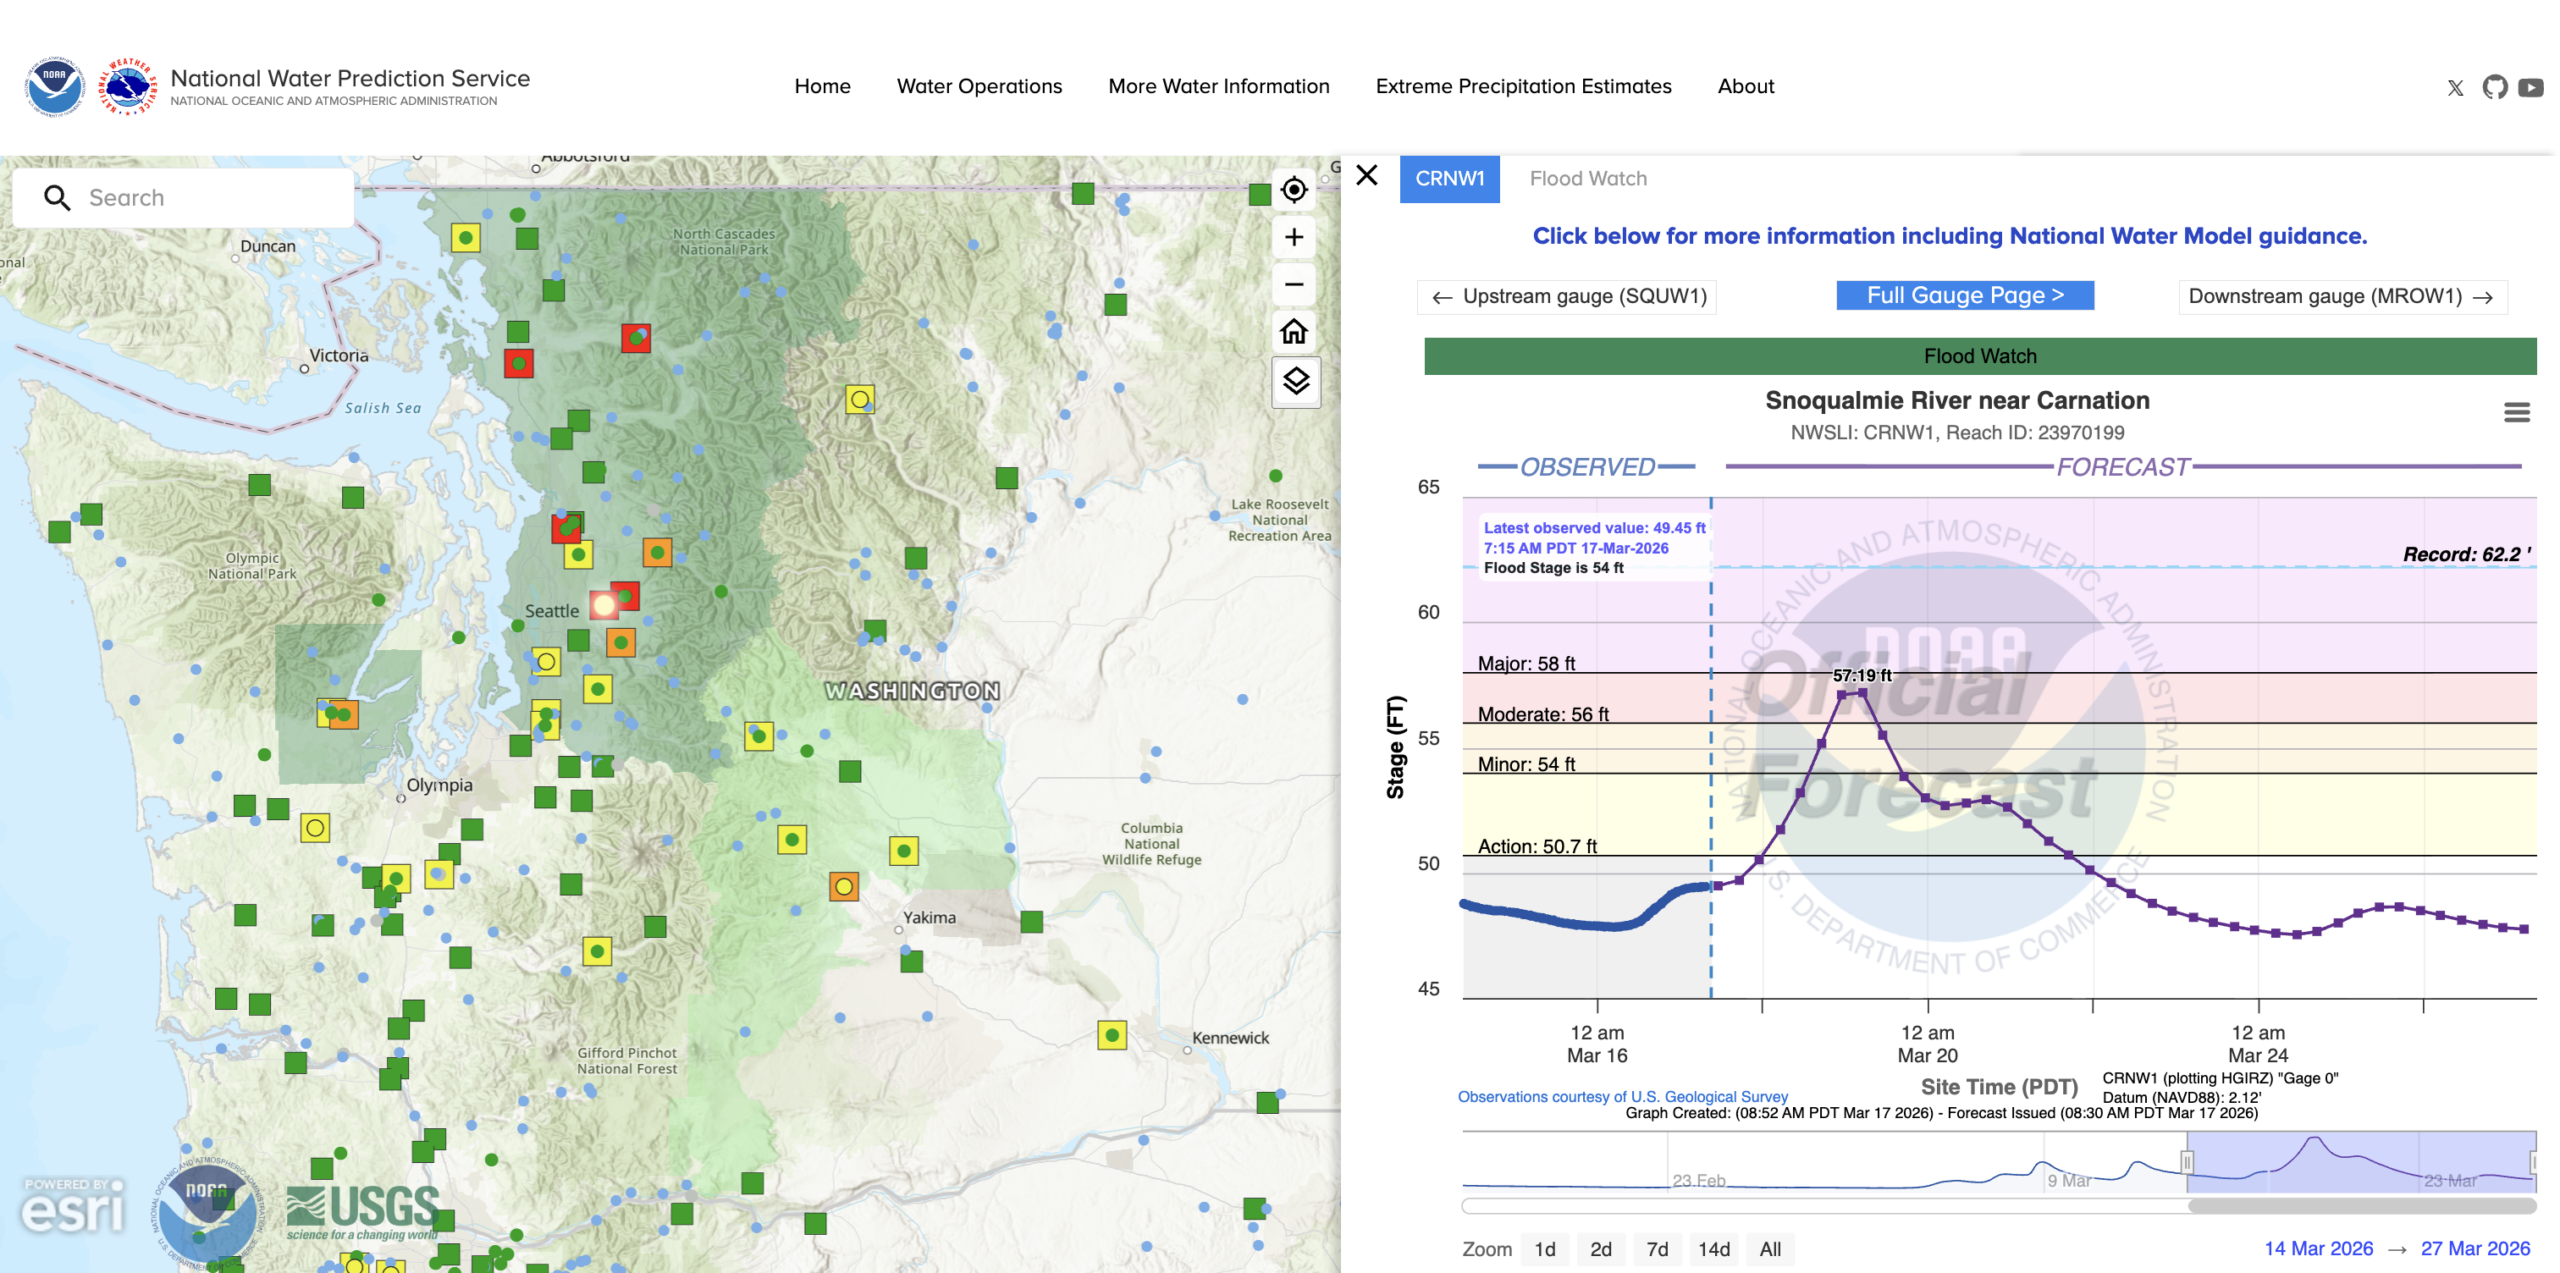Screen dimensions: 2560x1273
Task: Click the NOAA logo in header
Action: pyautogui.click(x=55, y=86)
